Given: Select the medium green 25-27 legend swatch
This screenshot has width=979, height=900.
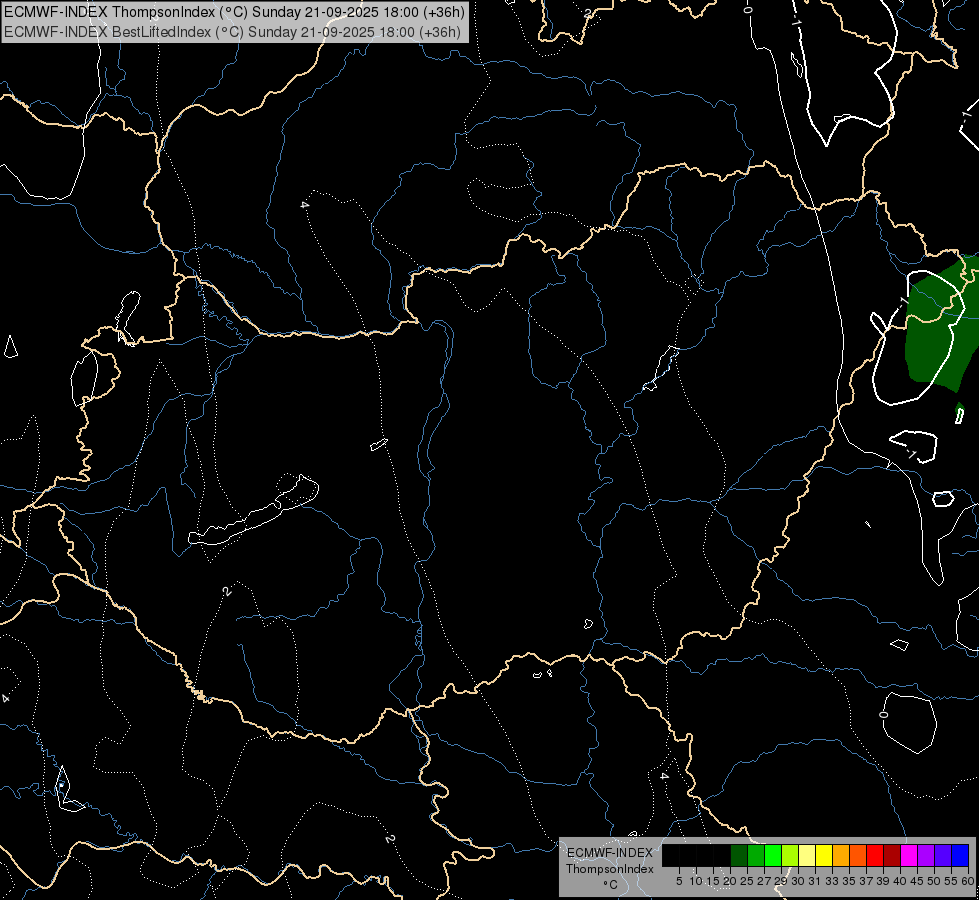Looking at the screenshot, I should [756, 855].
